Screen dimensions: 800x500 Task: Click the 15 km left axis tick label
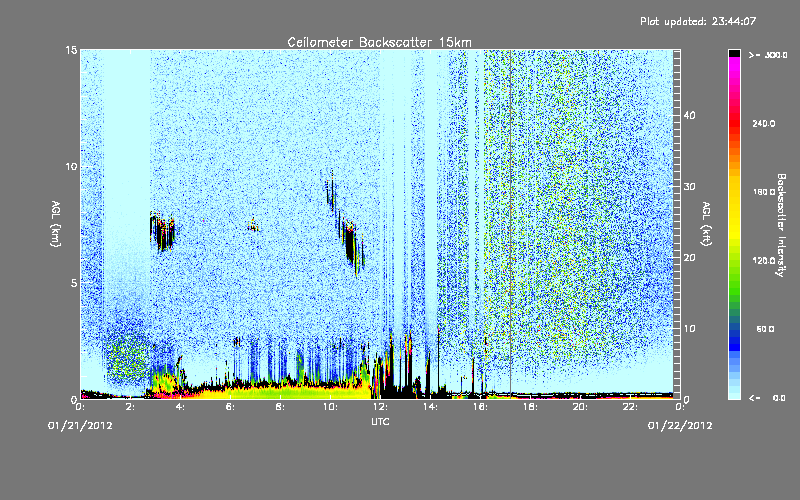click(x=71, y=50)
